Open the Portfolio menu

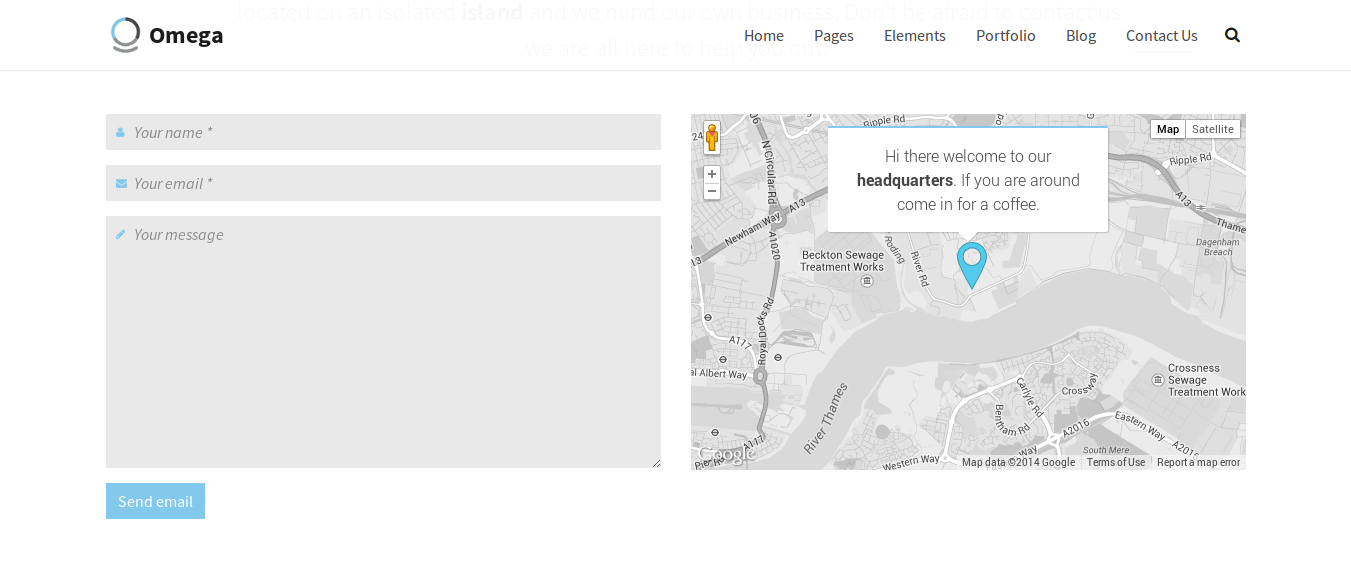[1005, 36]
